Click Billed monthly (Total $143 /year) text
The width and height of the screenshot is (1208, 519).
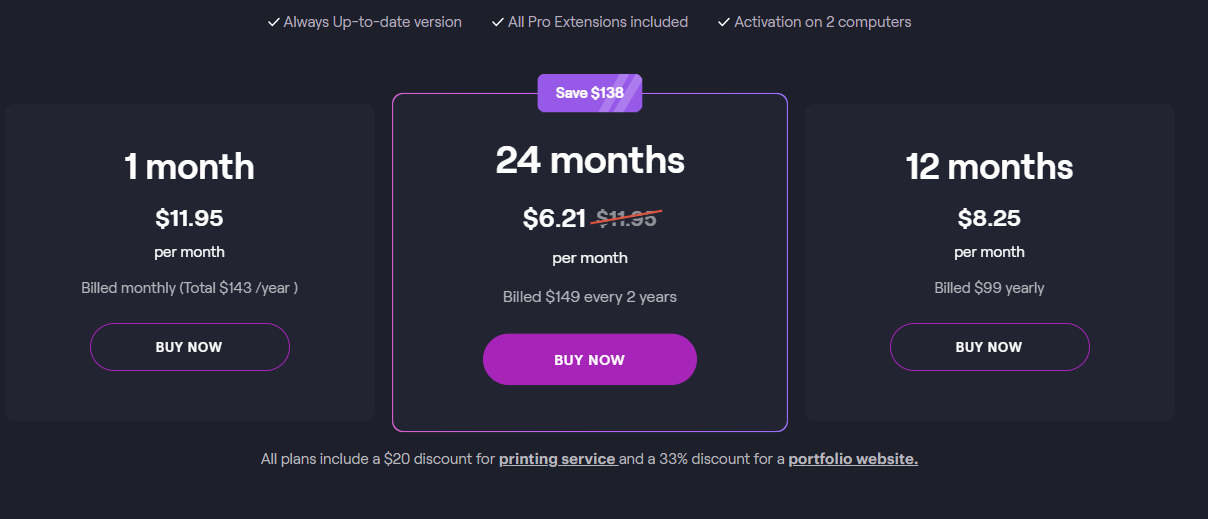point(190,288)
